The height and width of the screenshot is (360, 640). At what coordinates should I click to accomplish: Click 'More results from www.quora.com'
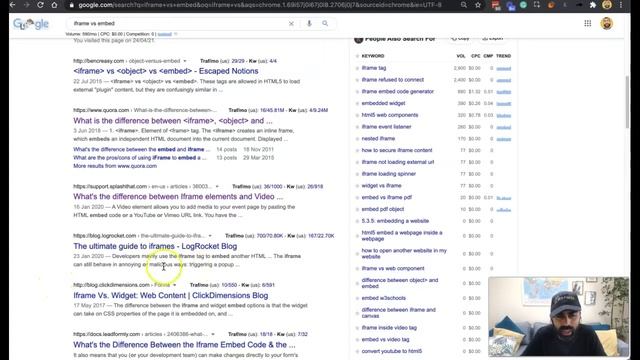click(115, 166)
